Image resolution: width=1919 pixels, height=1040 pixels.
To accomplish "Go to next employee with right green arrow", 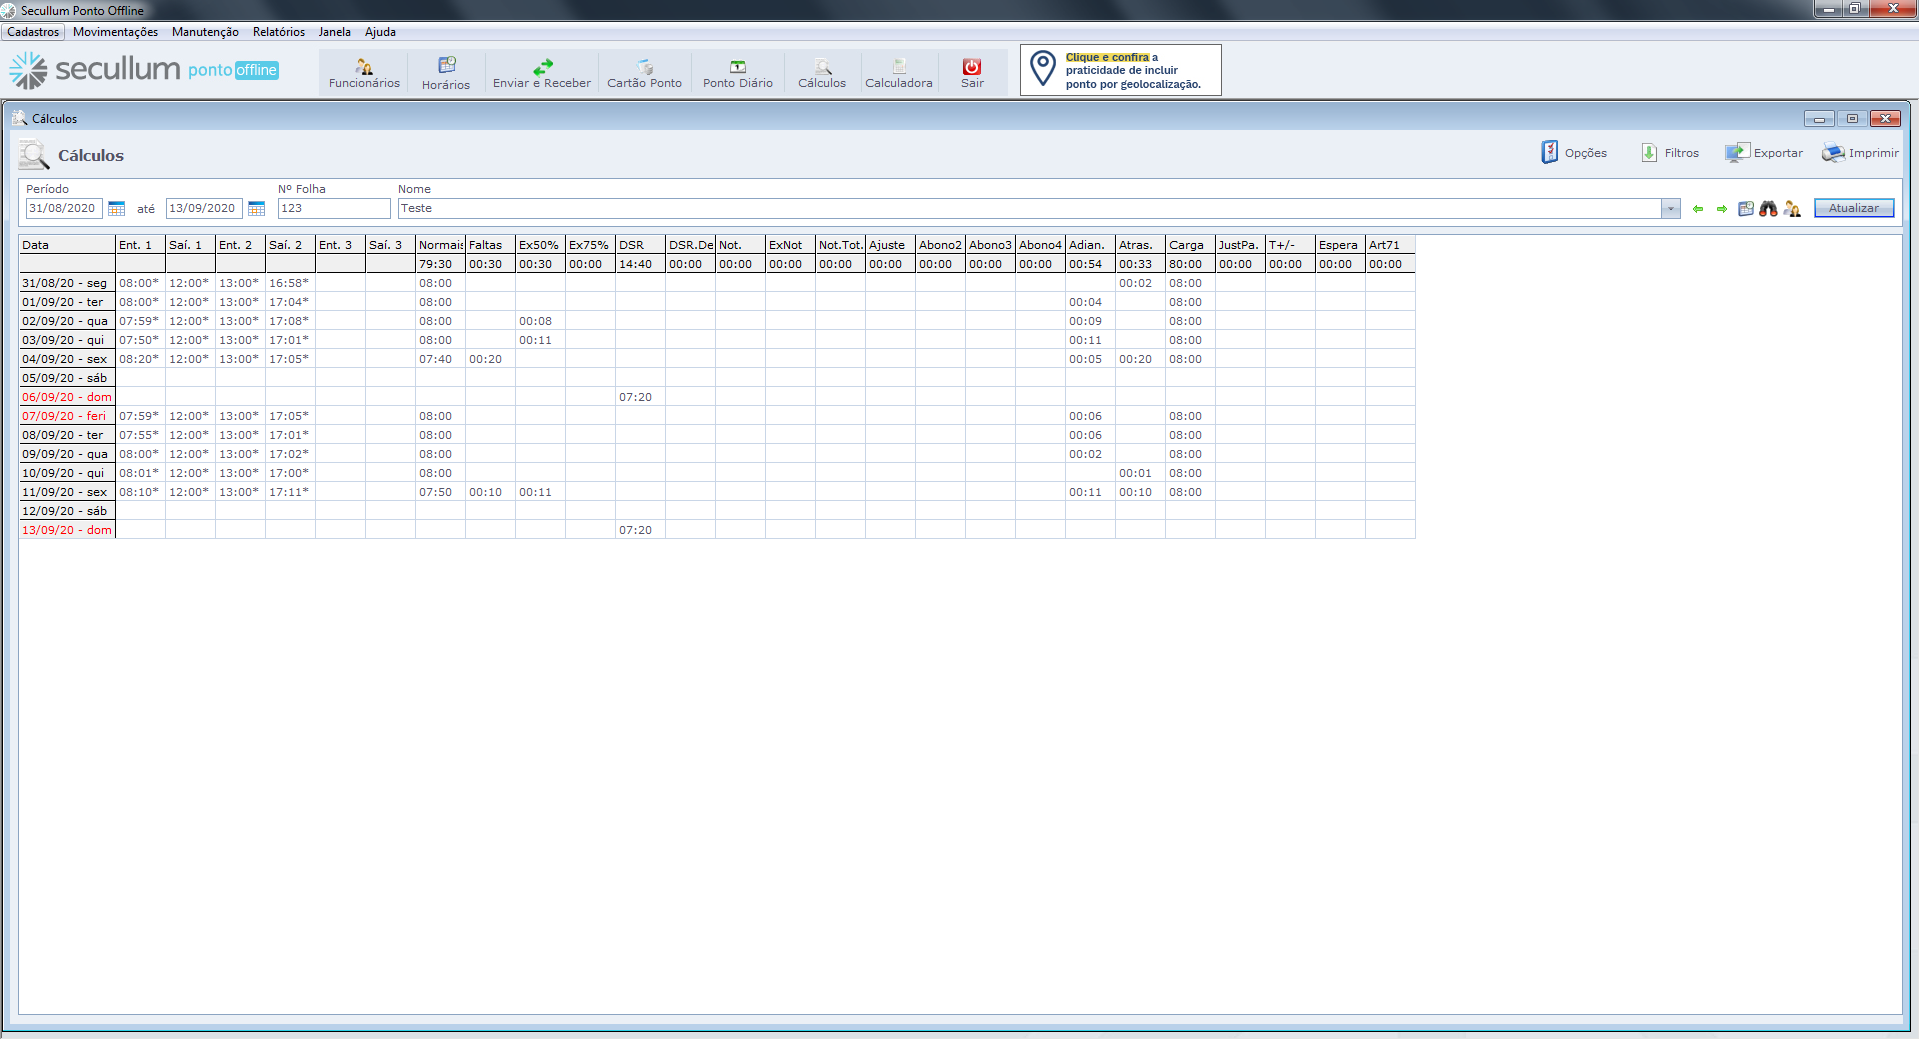I will [1722, 209].
